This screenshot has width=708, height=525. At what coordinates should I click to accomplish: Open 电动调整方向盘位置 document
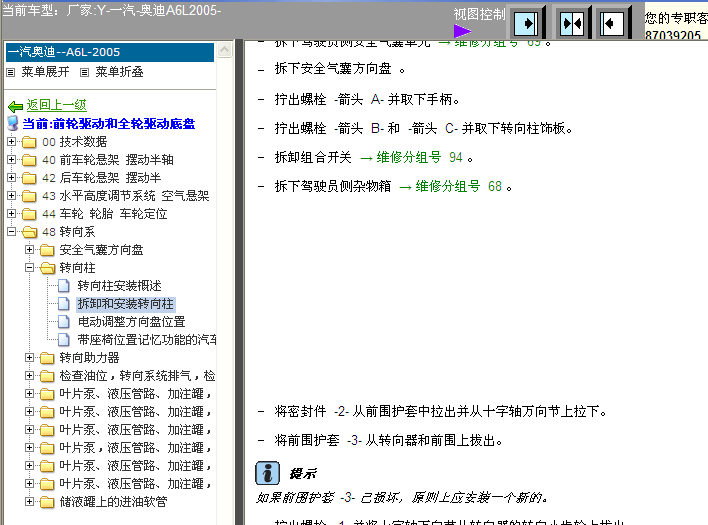click(x=131, y=322)
